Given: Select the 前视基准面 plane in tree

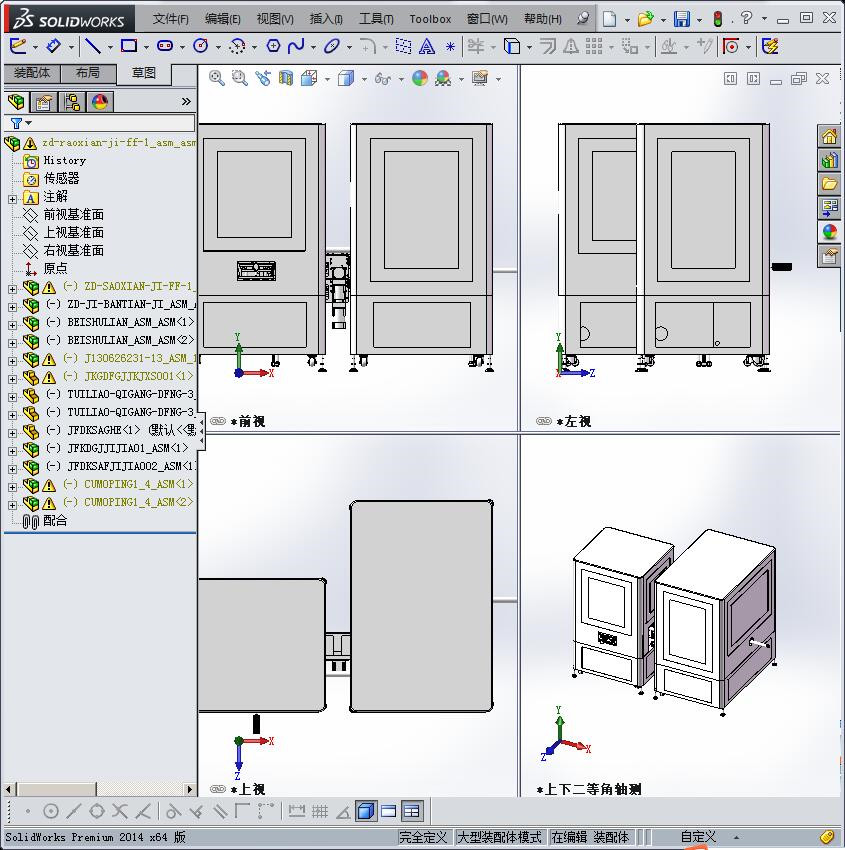Looking at the screenshot, I should point(73,215).
